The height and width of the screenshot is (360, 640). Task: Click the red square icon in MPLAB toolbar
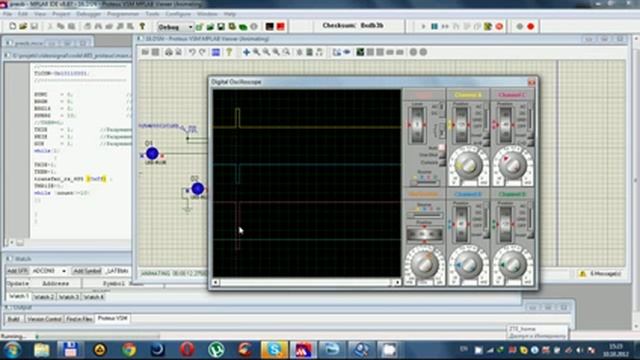coord(280,27)
